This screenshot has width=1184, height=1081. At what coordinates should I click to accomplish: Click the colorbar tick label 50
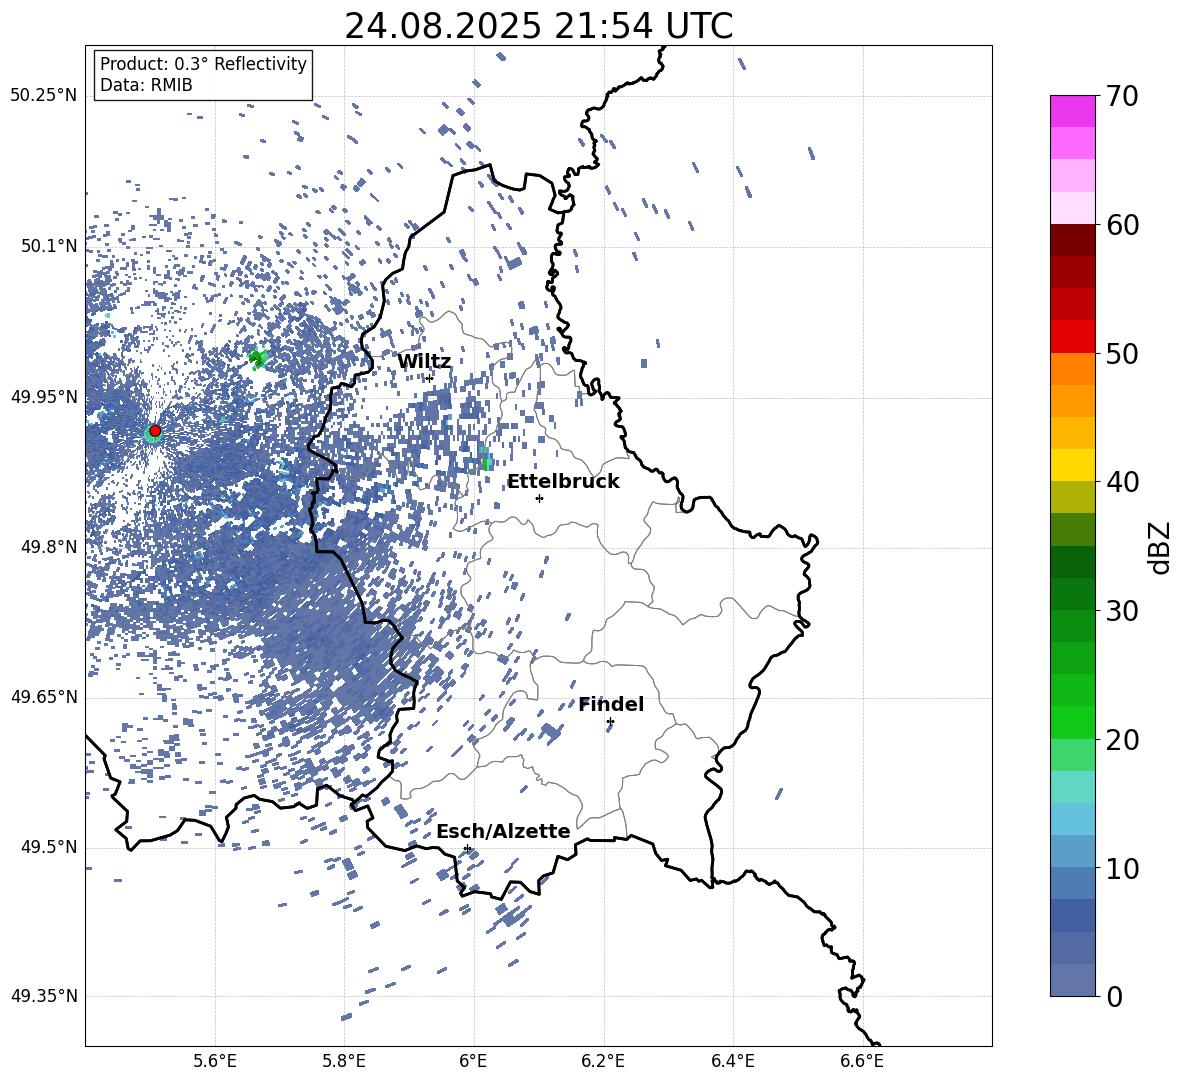[1123, 353]
